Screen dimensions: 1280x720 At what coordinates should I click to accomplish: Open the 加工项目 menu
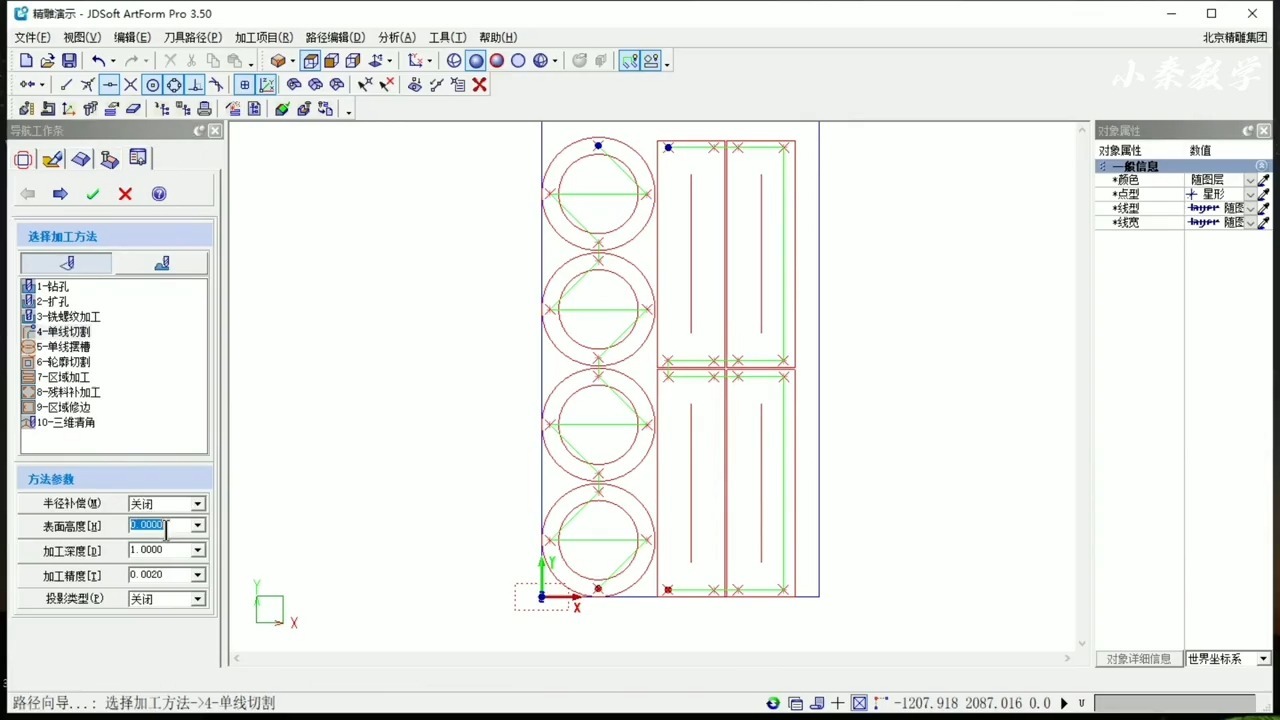coord(264,38)
